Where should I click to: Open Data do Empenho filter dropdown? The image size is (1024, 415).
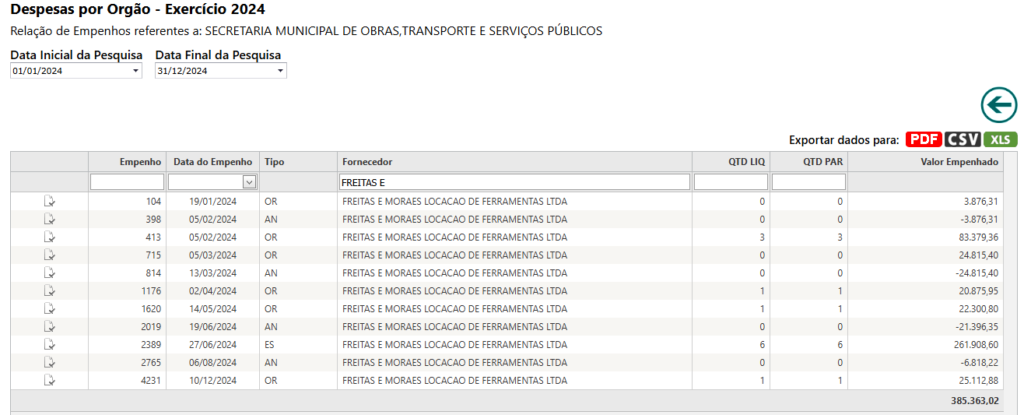pyautogui.click(x=249, y=182)
